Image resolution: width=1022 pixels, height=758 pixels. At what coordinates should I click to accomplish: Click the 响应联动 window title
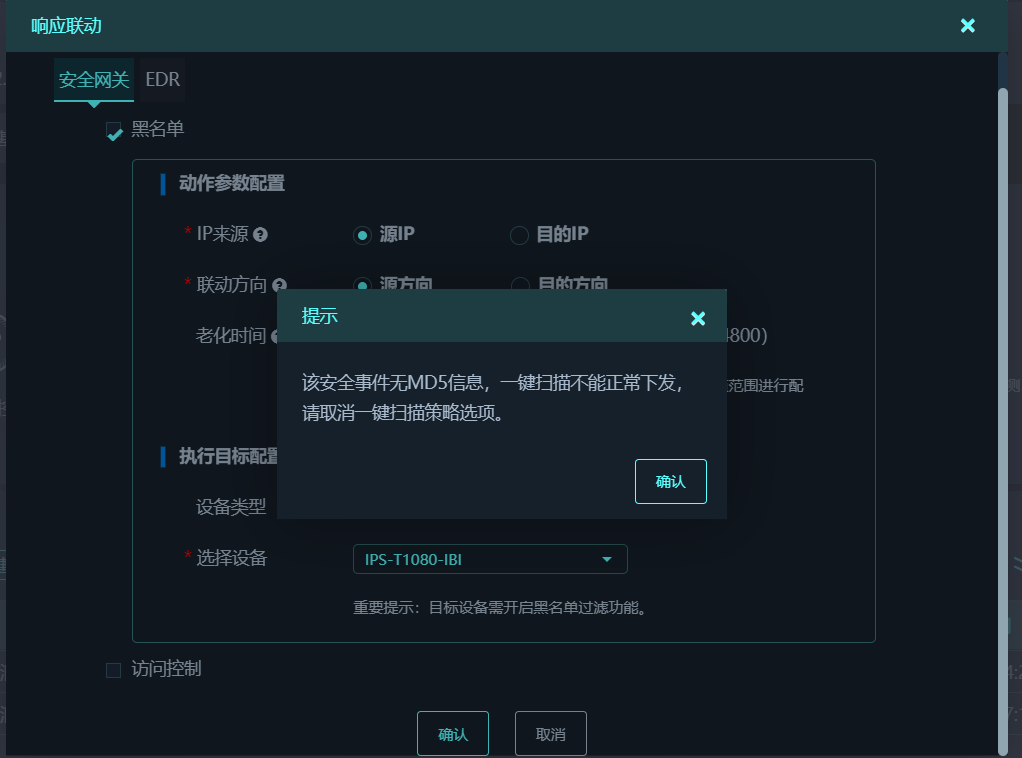(66, 25)
